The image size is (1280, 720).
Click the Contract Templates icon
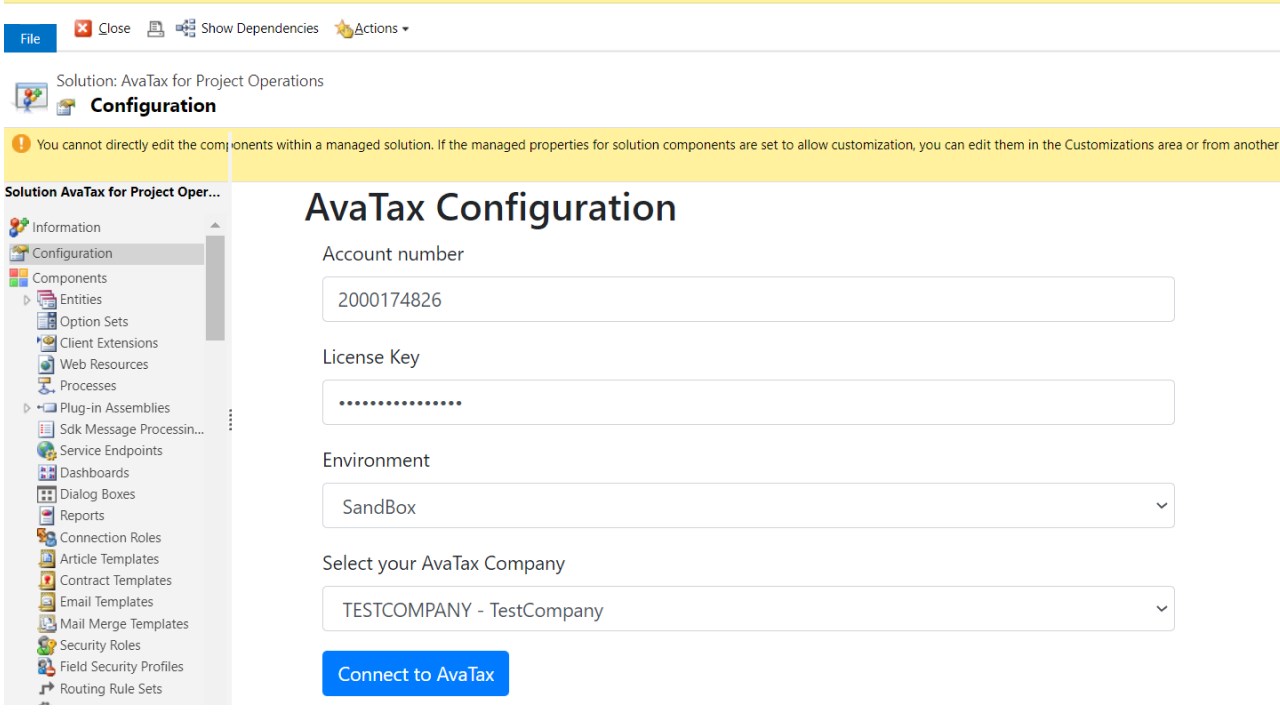pos(46,580)
